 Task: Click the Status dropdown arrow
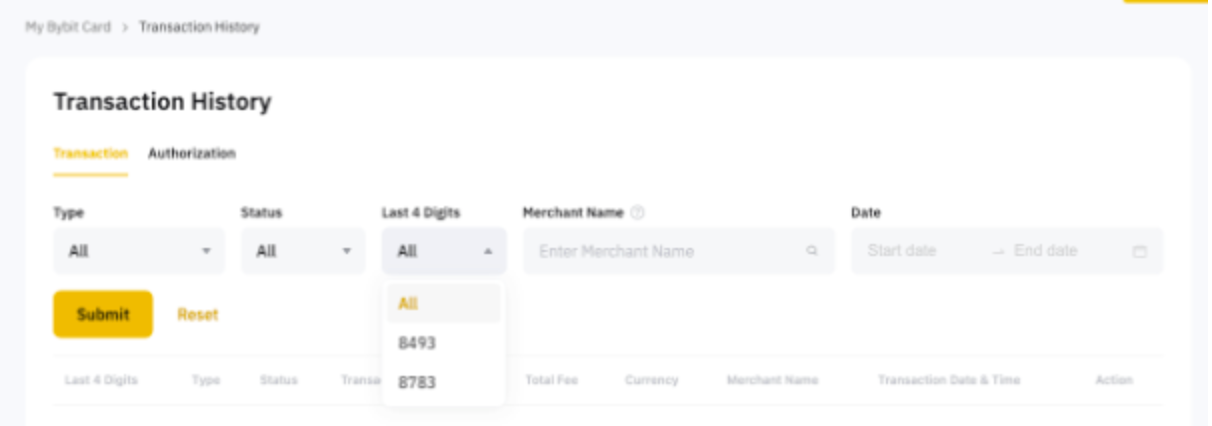point(347,252)
